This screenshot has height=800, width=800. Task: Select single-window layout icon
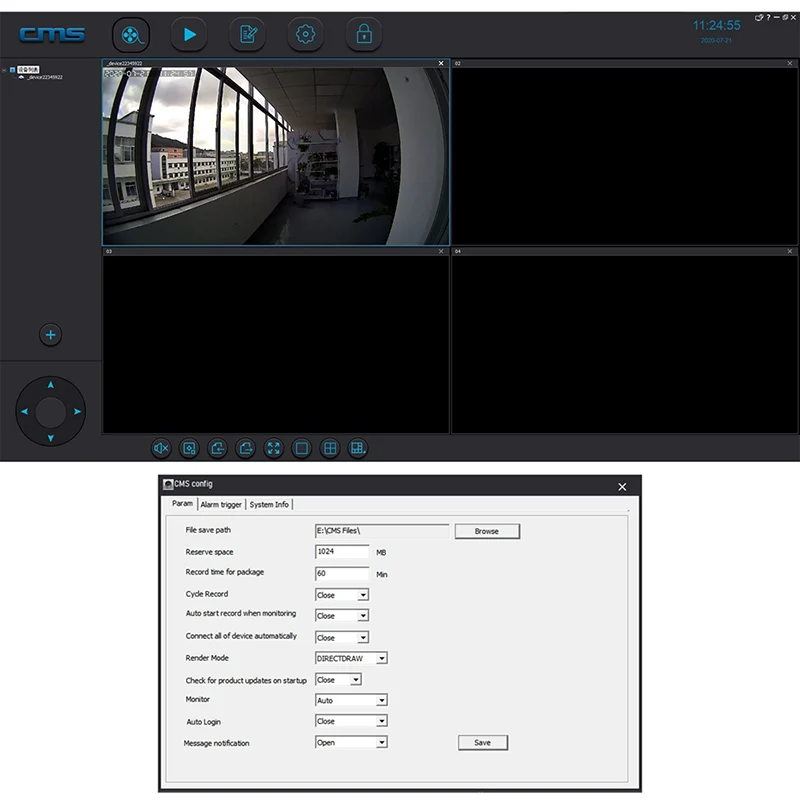coord(301,449)
